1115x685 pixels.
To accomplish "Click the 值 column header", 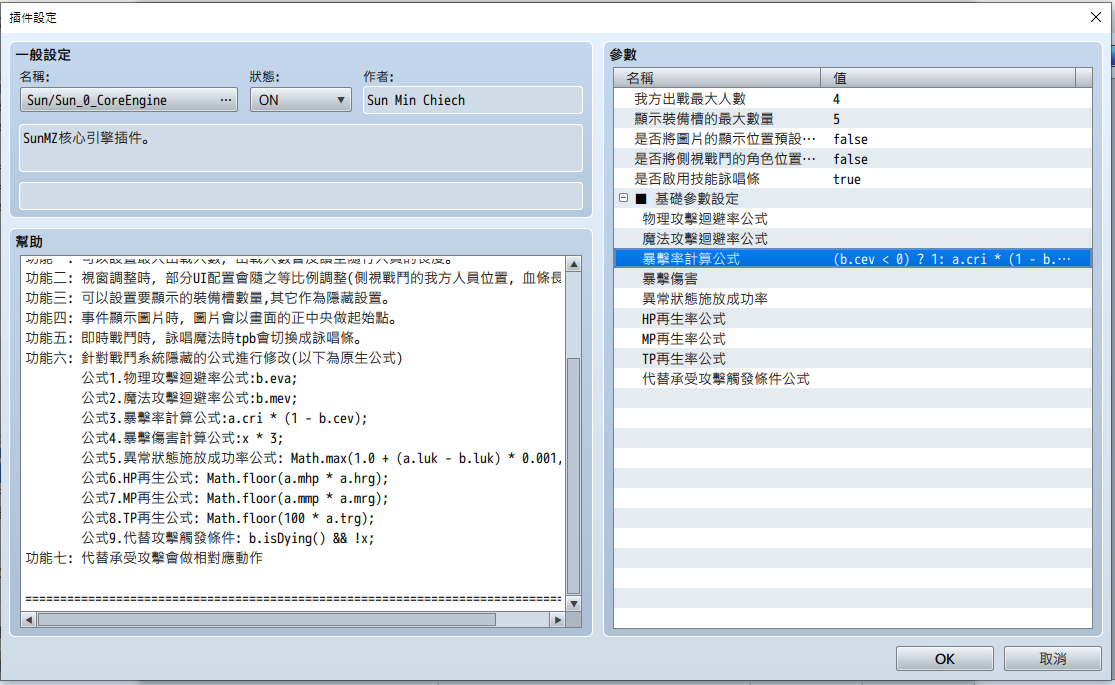I will [x=949, y=78].
